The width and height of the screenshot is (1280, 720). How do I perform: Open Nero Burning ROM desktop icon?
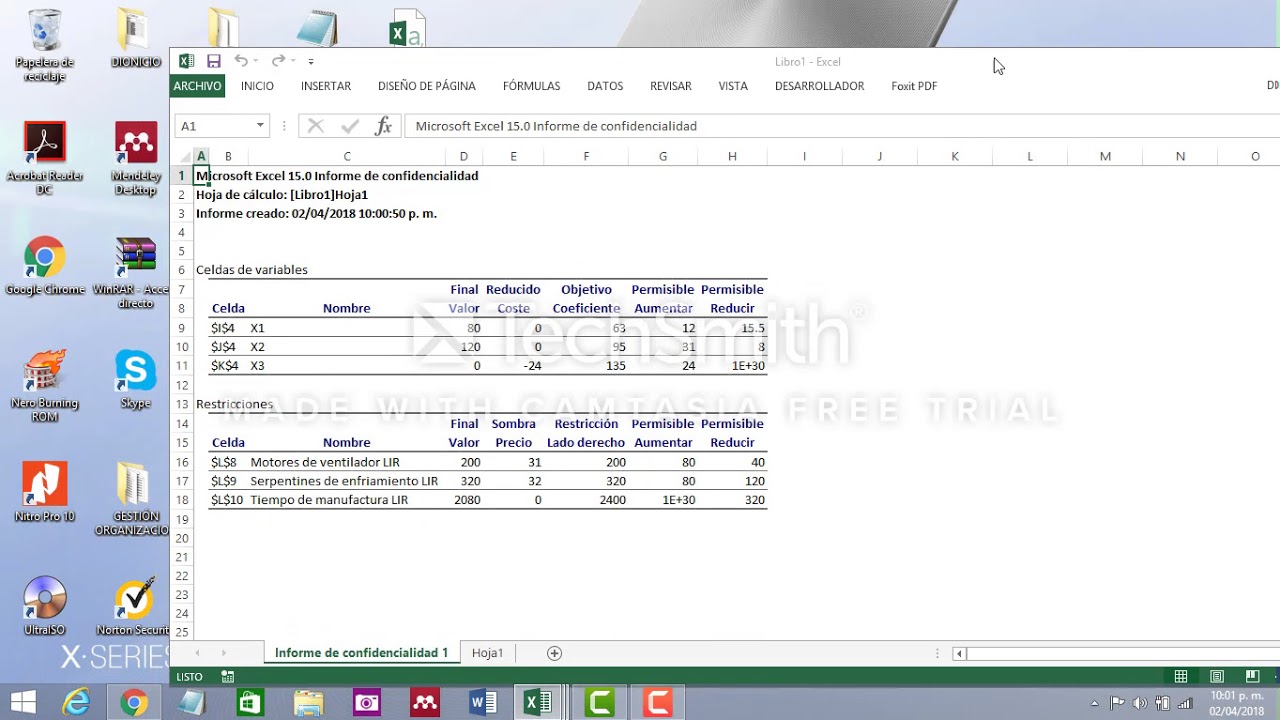(45, 386)
